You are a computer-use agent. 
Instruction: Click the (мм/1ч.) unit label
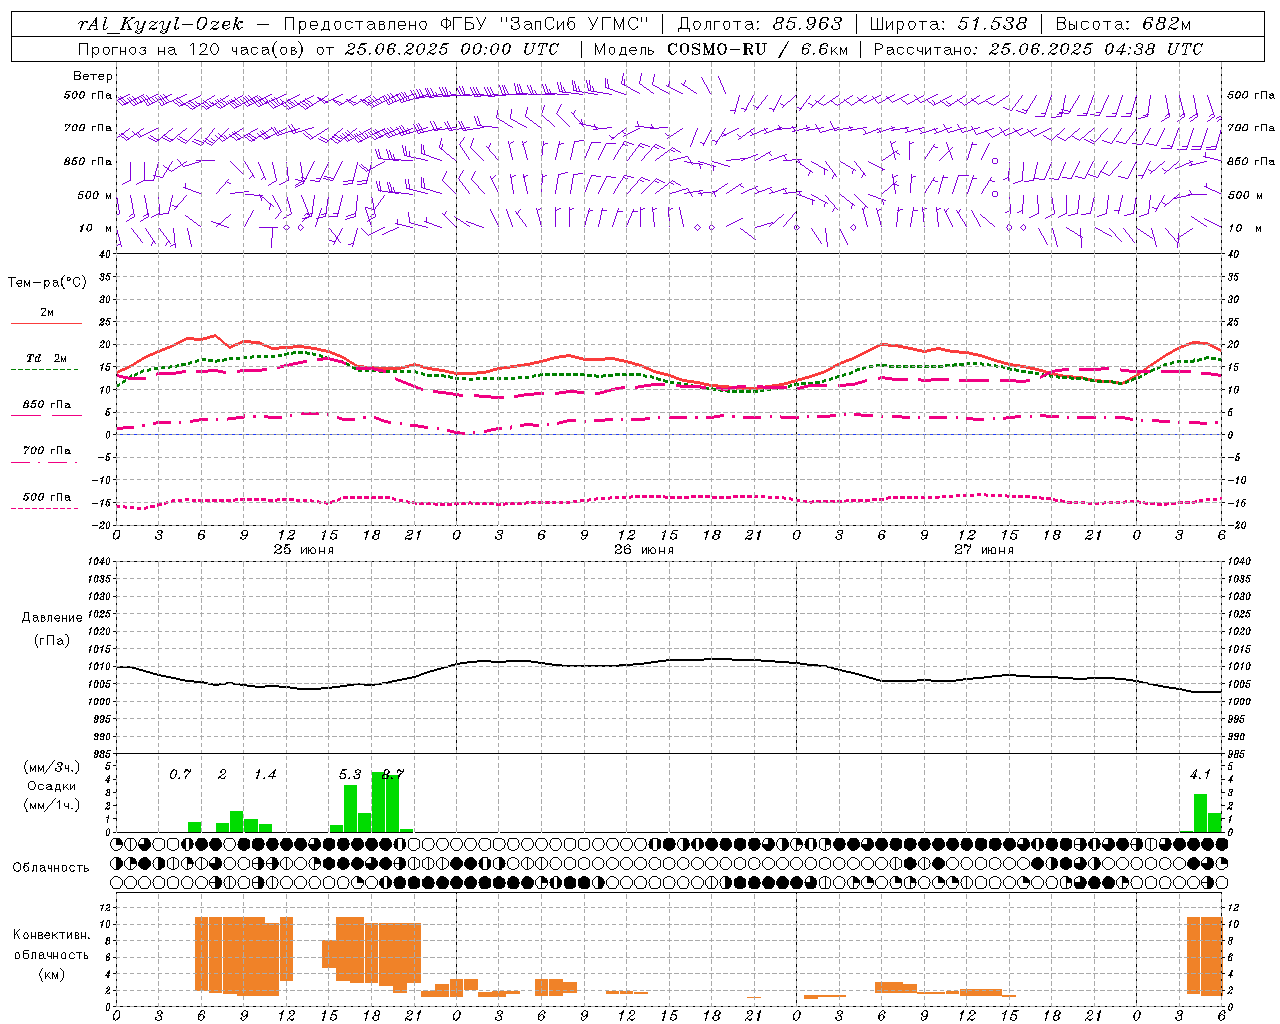point(51,805)
